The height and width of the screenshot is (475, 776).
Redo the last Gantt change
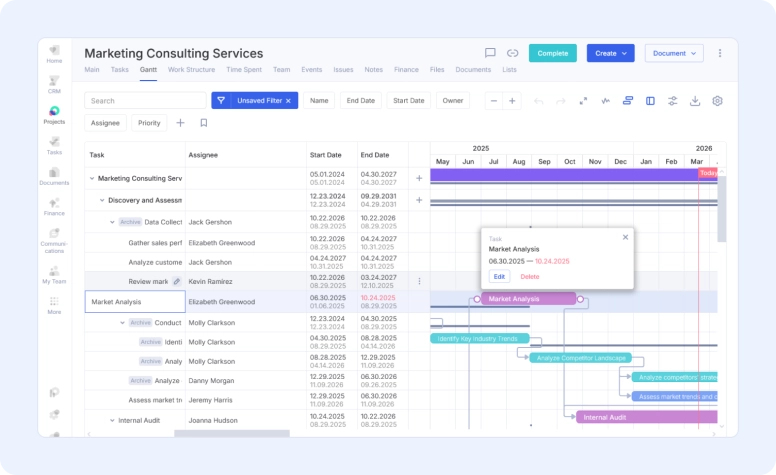click(x=560, y=101)
